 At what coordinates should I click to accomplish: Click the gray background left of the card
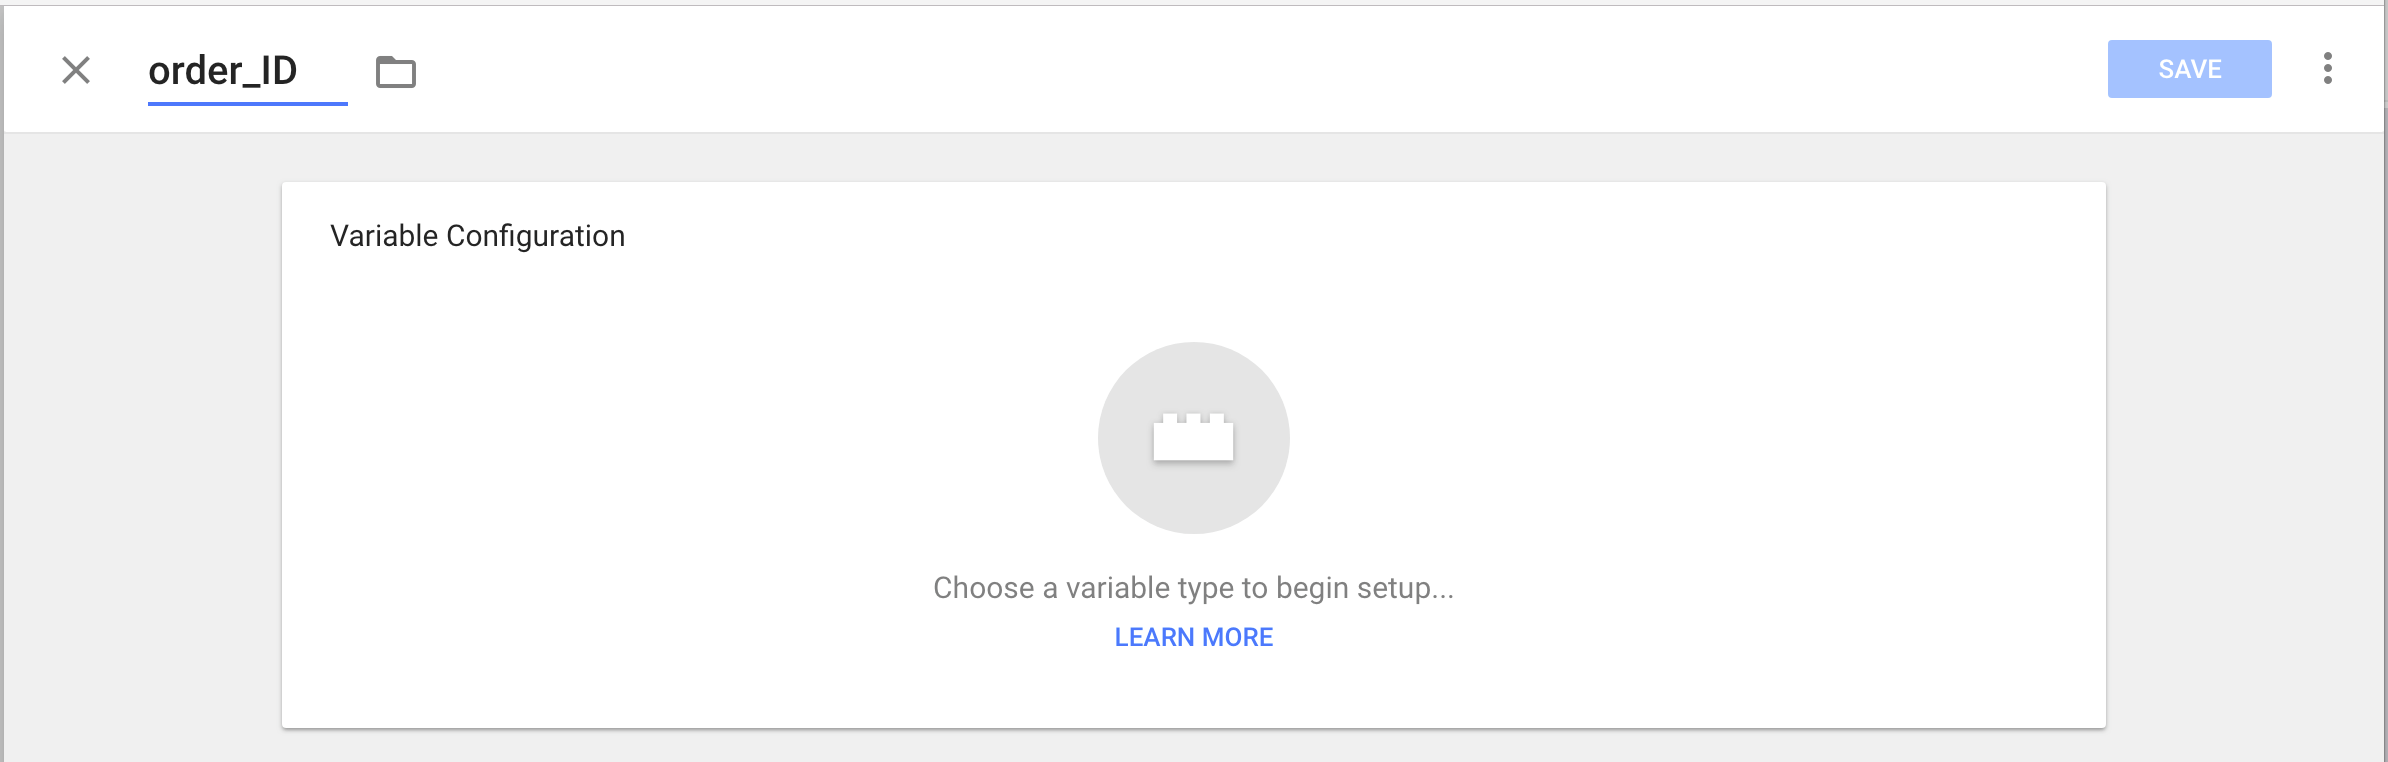[x=142, y=450]
